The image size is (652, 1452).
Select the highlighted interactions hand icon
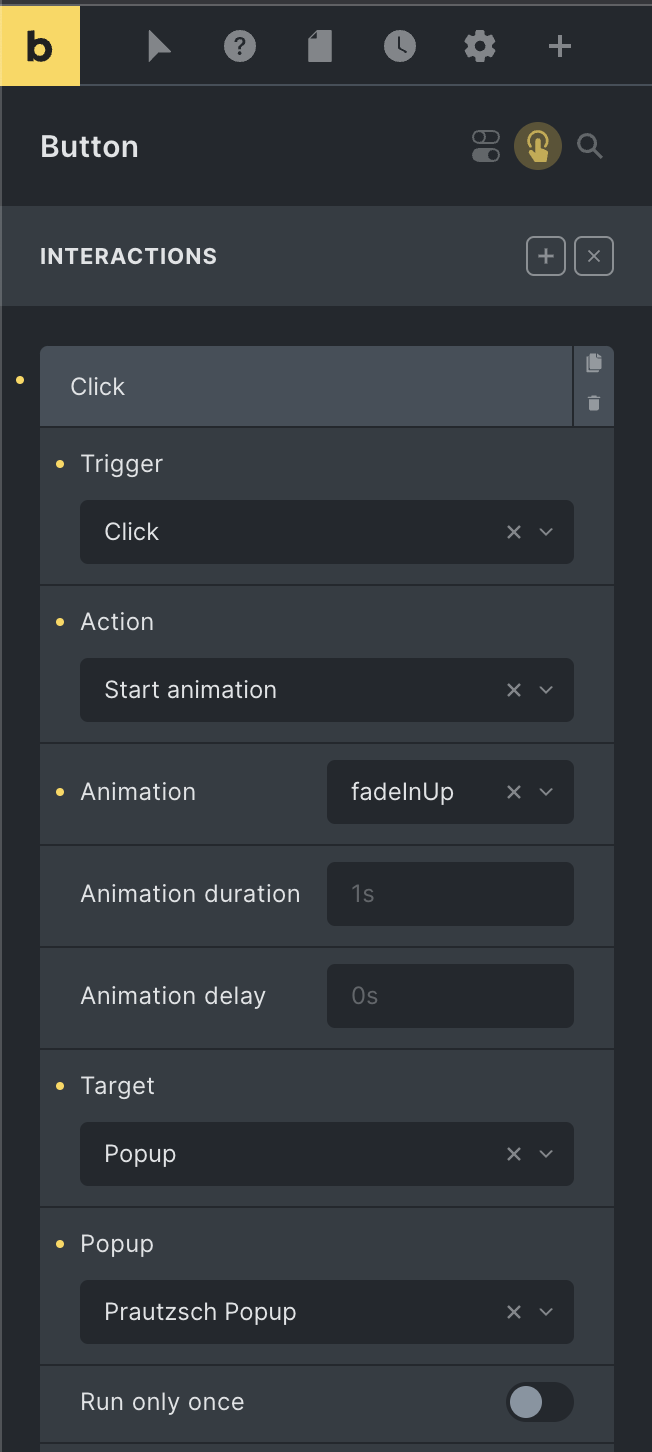(x=538, y=147)
